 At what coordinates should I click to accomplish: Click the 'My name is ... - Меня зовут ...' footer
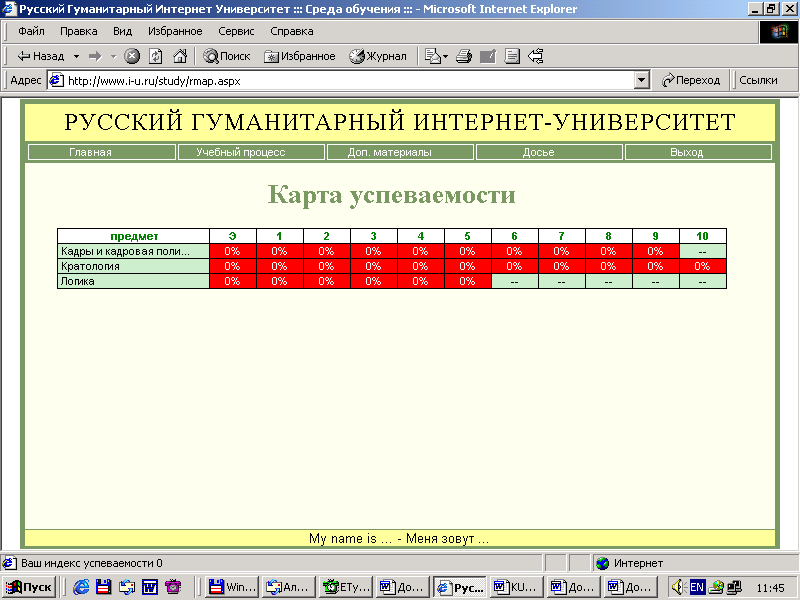[399, 539]
